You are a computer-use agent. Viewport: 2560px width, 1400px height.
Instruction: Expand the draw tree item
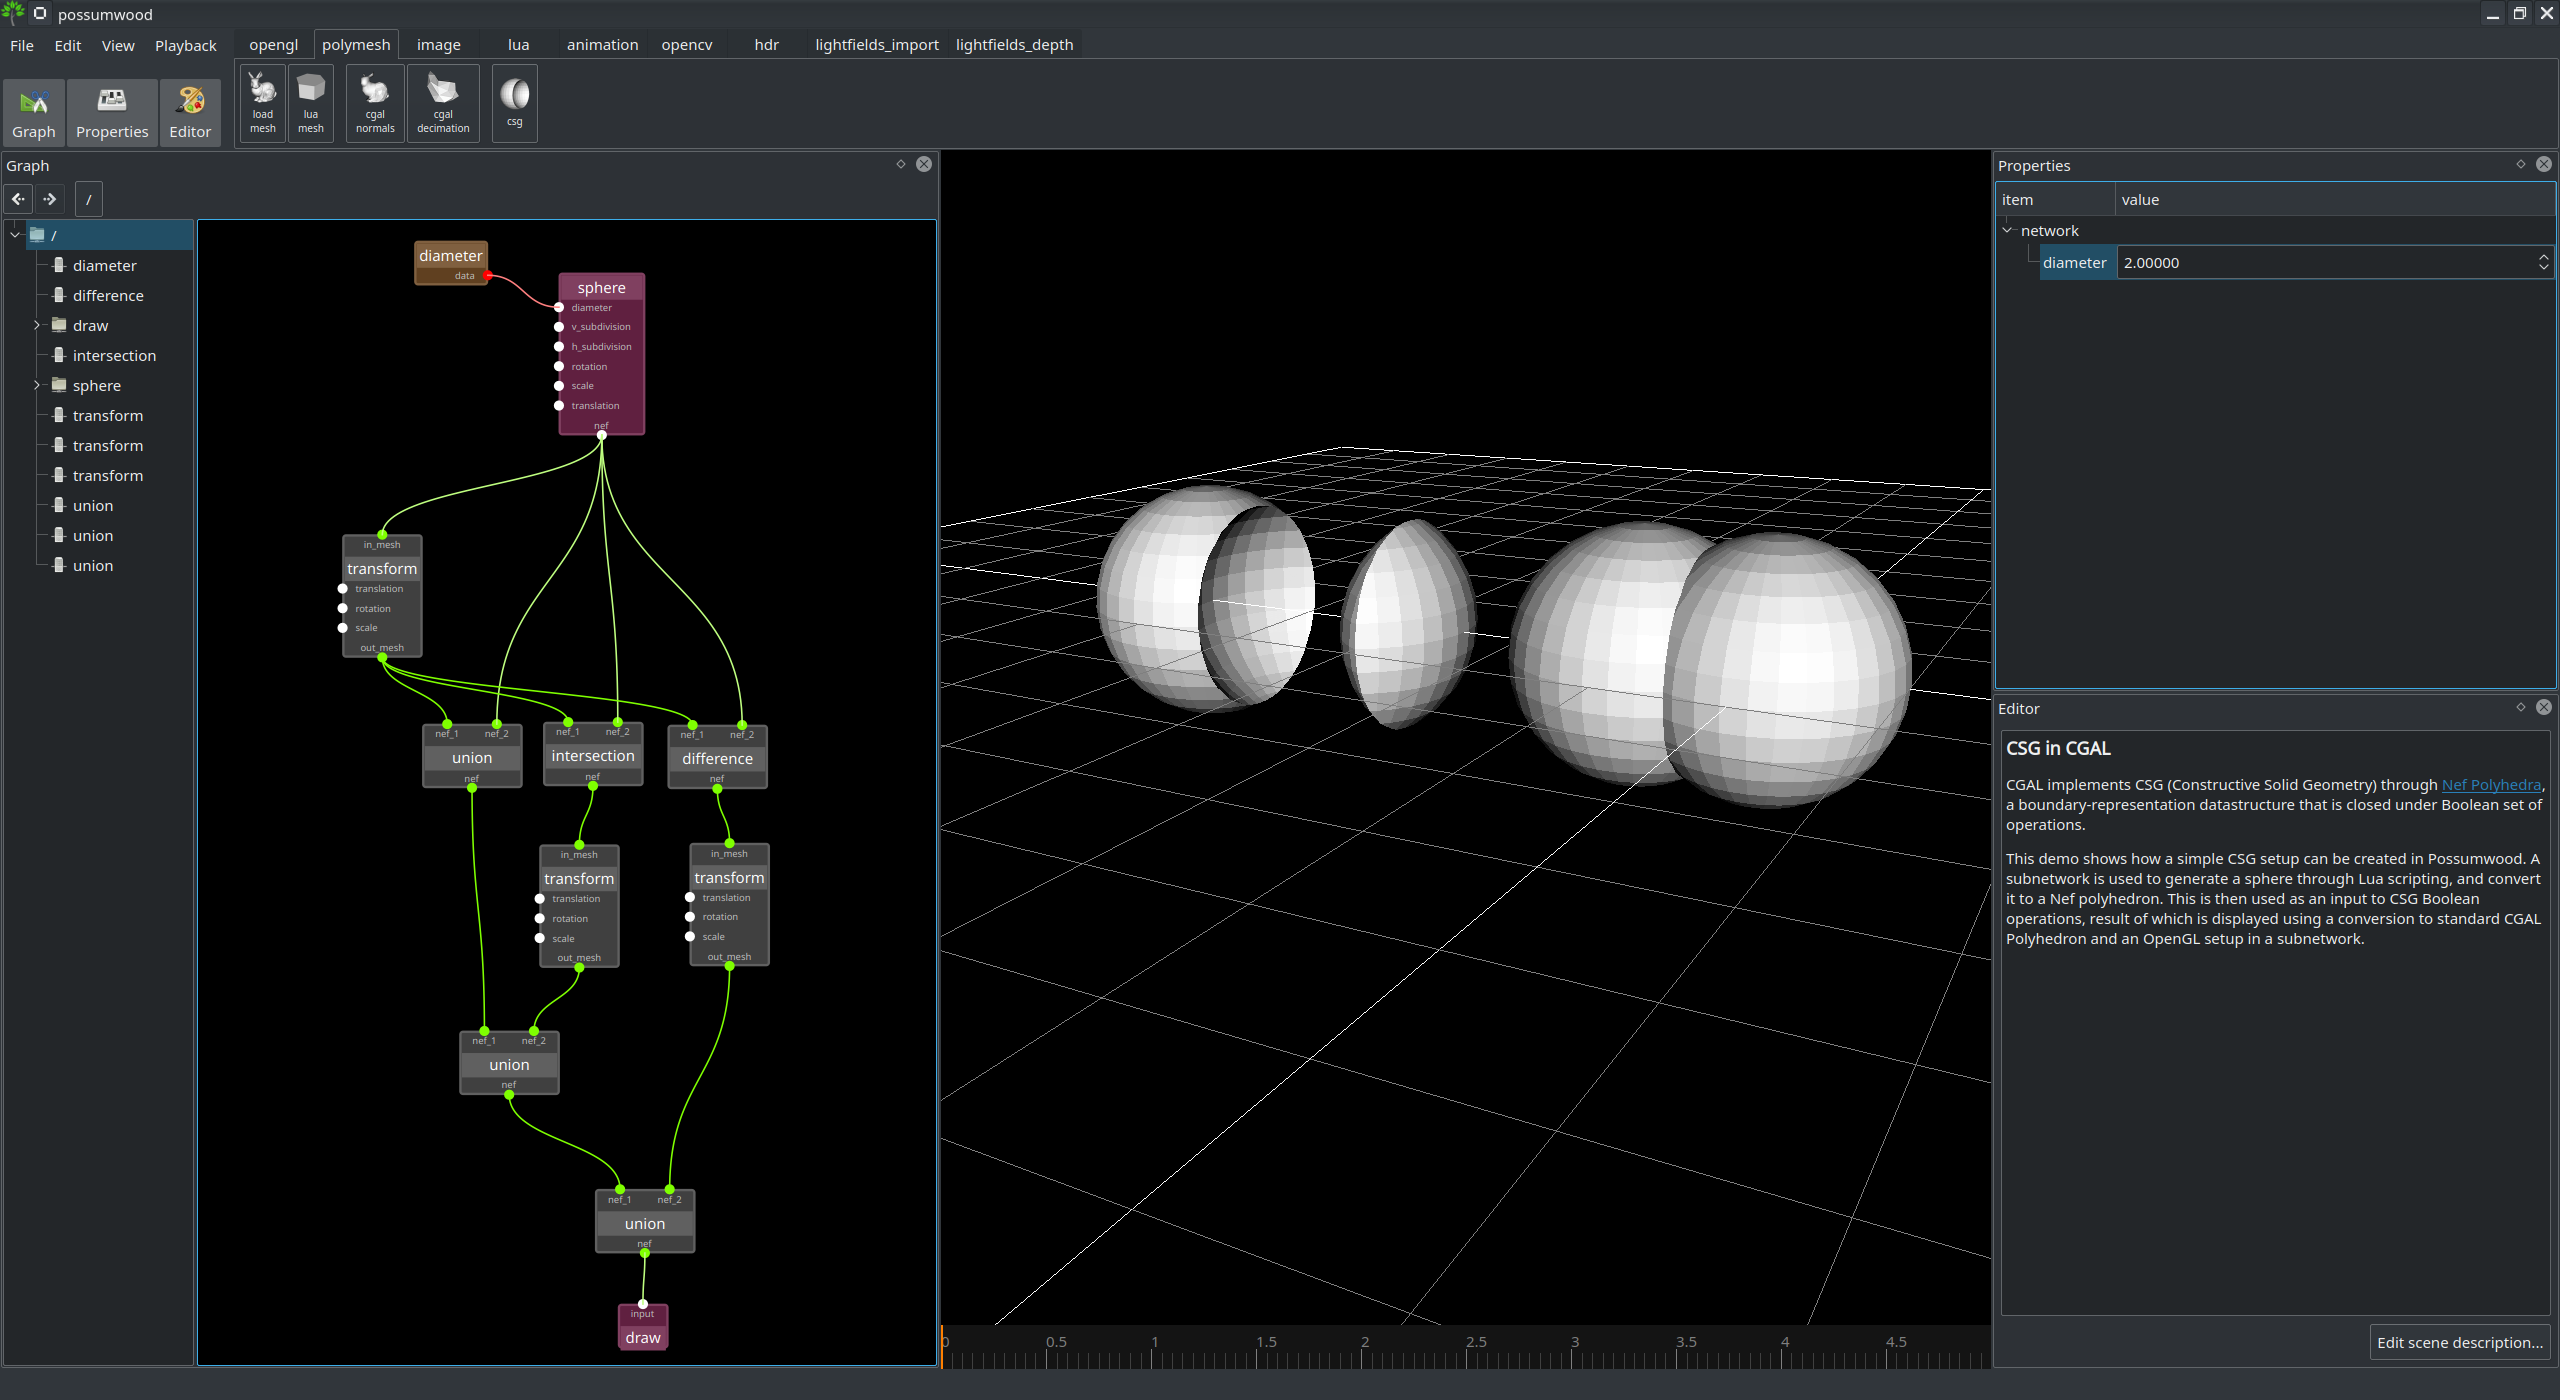tap(37, 325)
